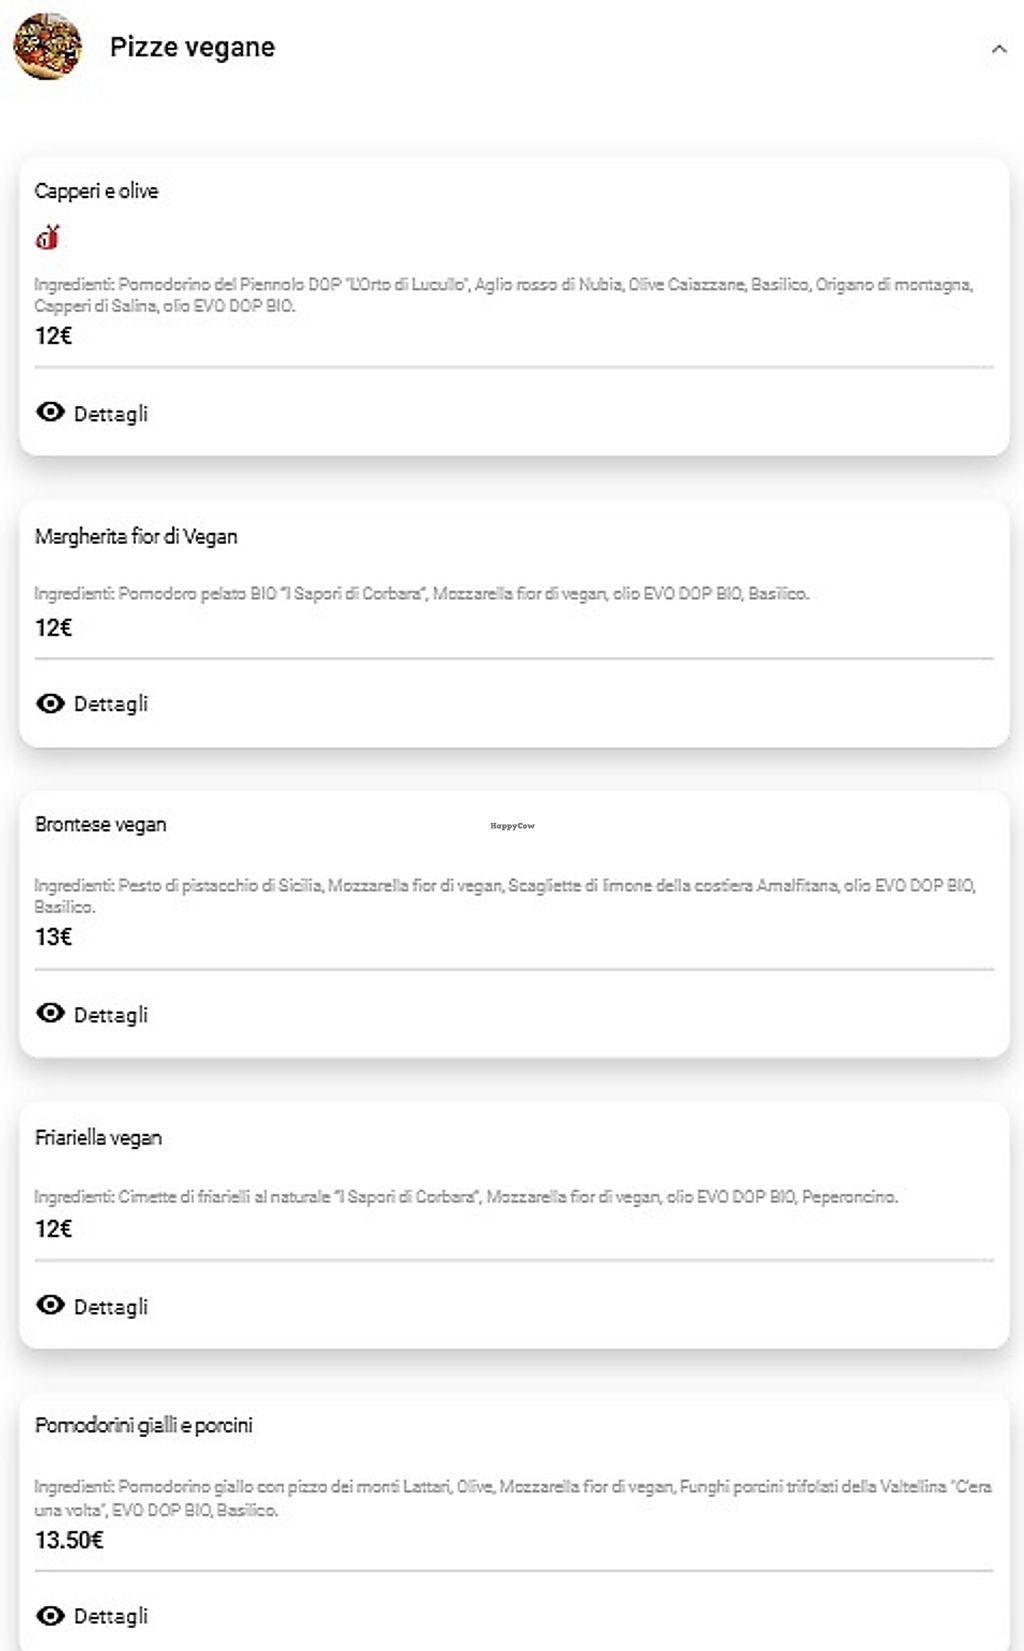Image resolution: width=1024 pixels, height=1651 pixels.
Task: Click the eye icon for Margherita fior di Vegan
Action: coord(50,703)
